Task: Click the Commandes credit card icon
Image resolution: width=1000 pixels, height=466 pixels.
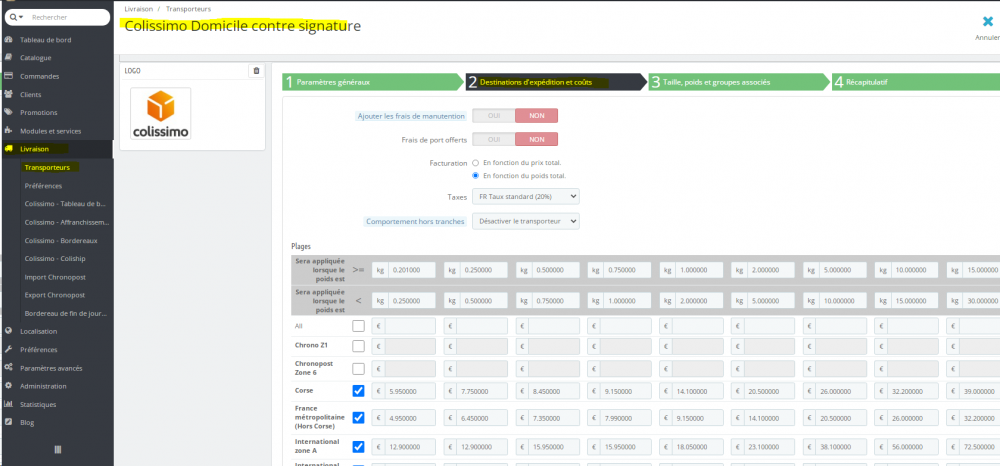Action: pos(8,76)
